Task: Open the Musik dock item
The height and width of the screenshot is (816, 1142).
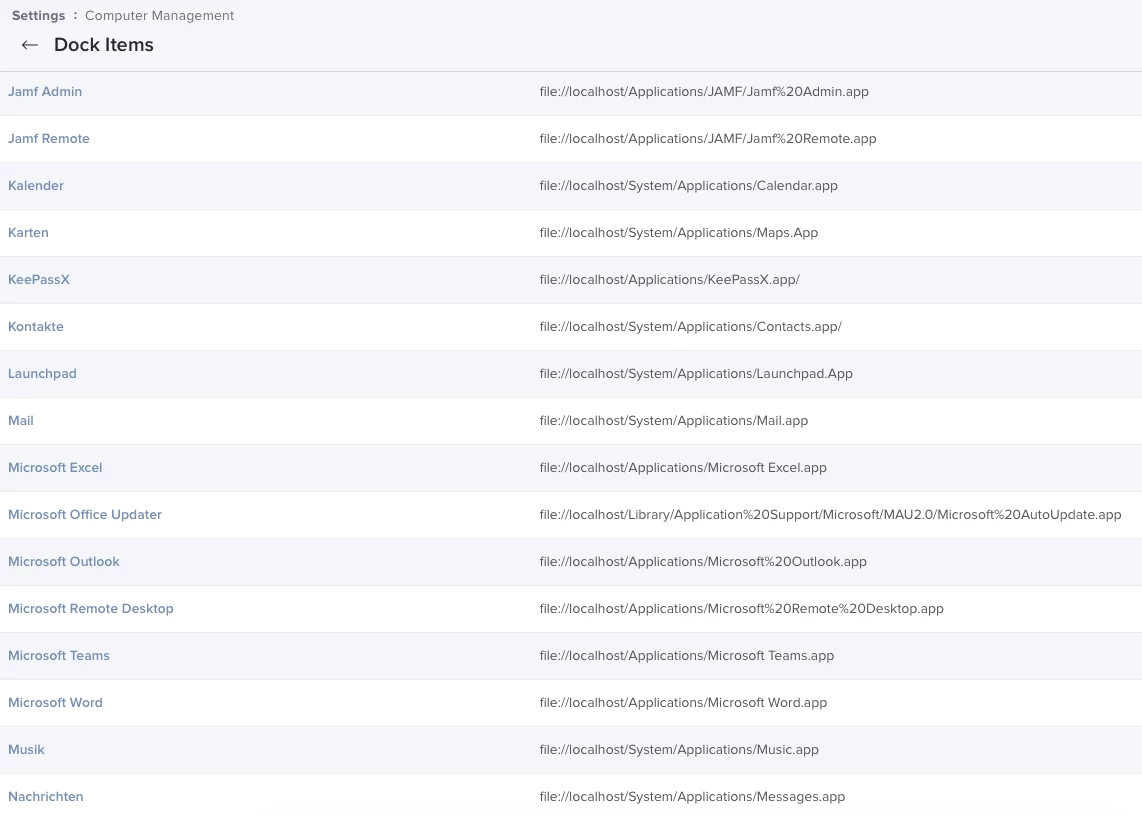Action: pos(26,750)
